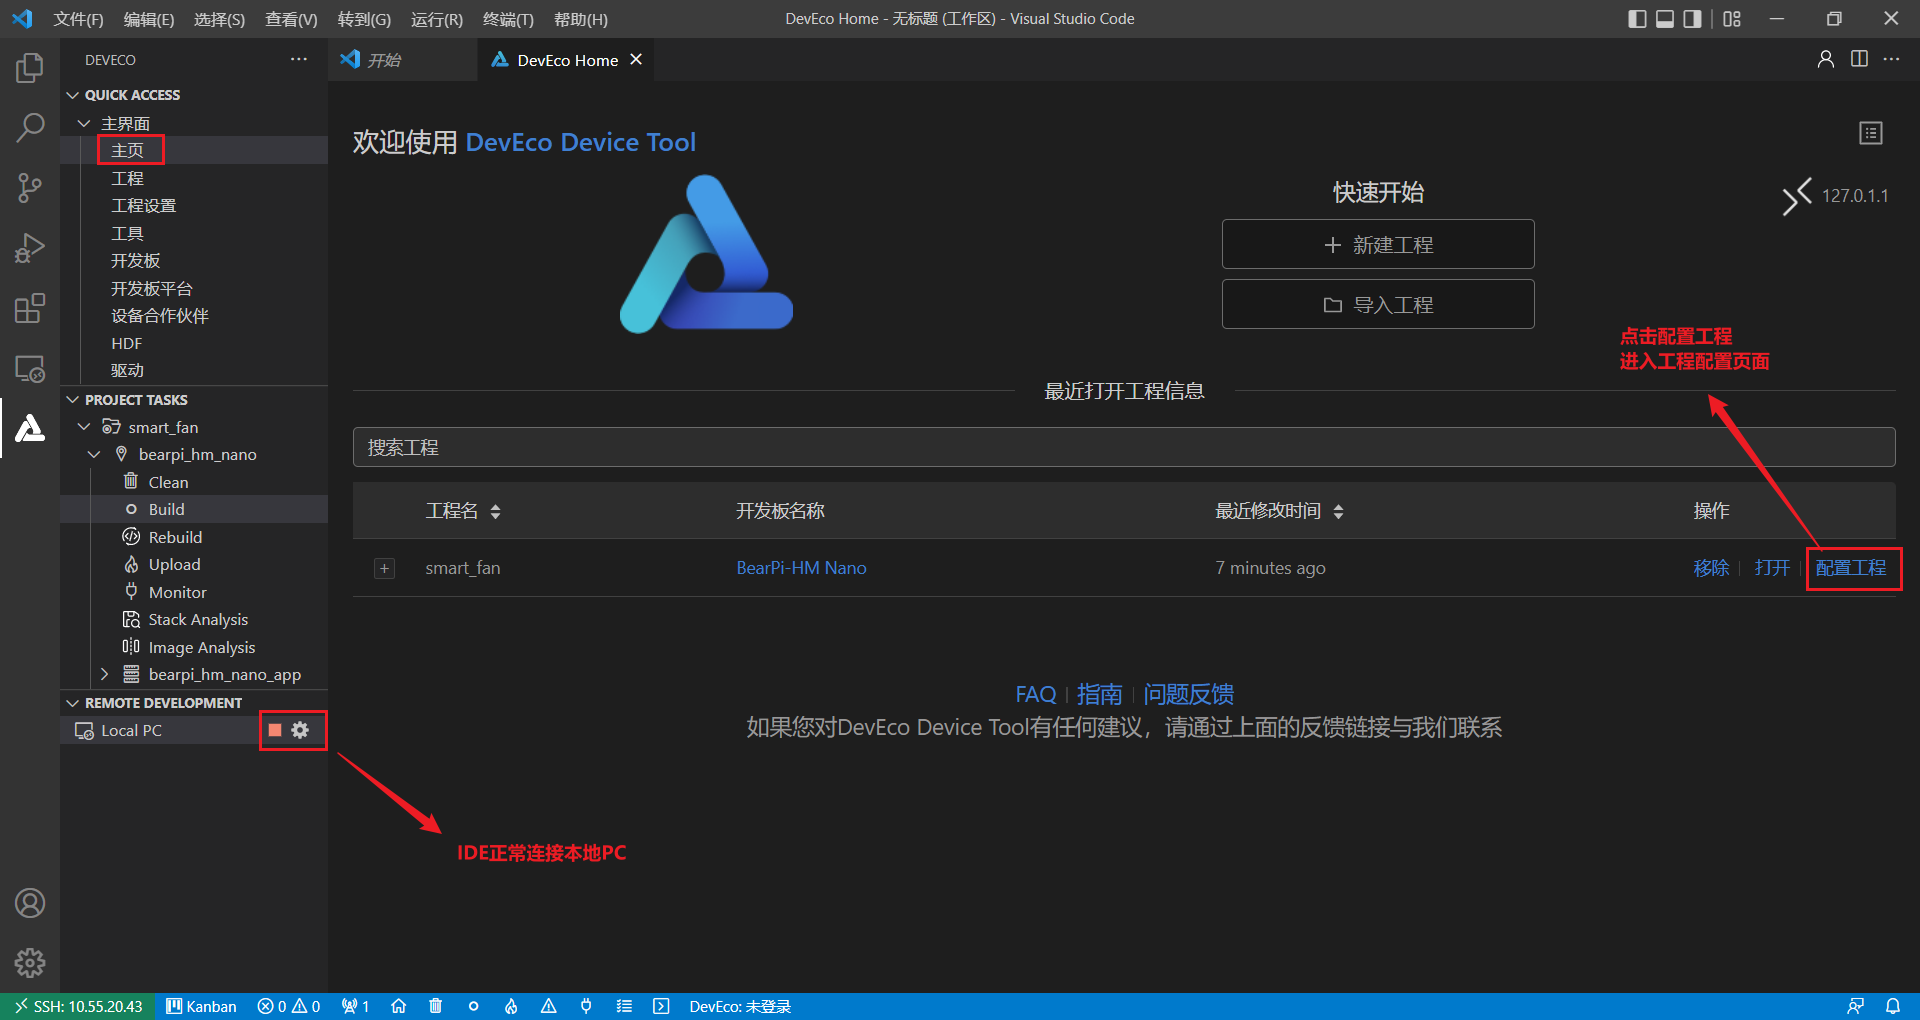Open the DEVECO panel more actions ellipsis
The height and width of the screenshot is (1020, 1920).
tap(299, 60)
